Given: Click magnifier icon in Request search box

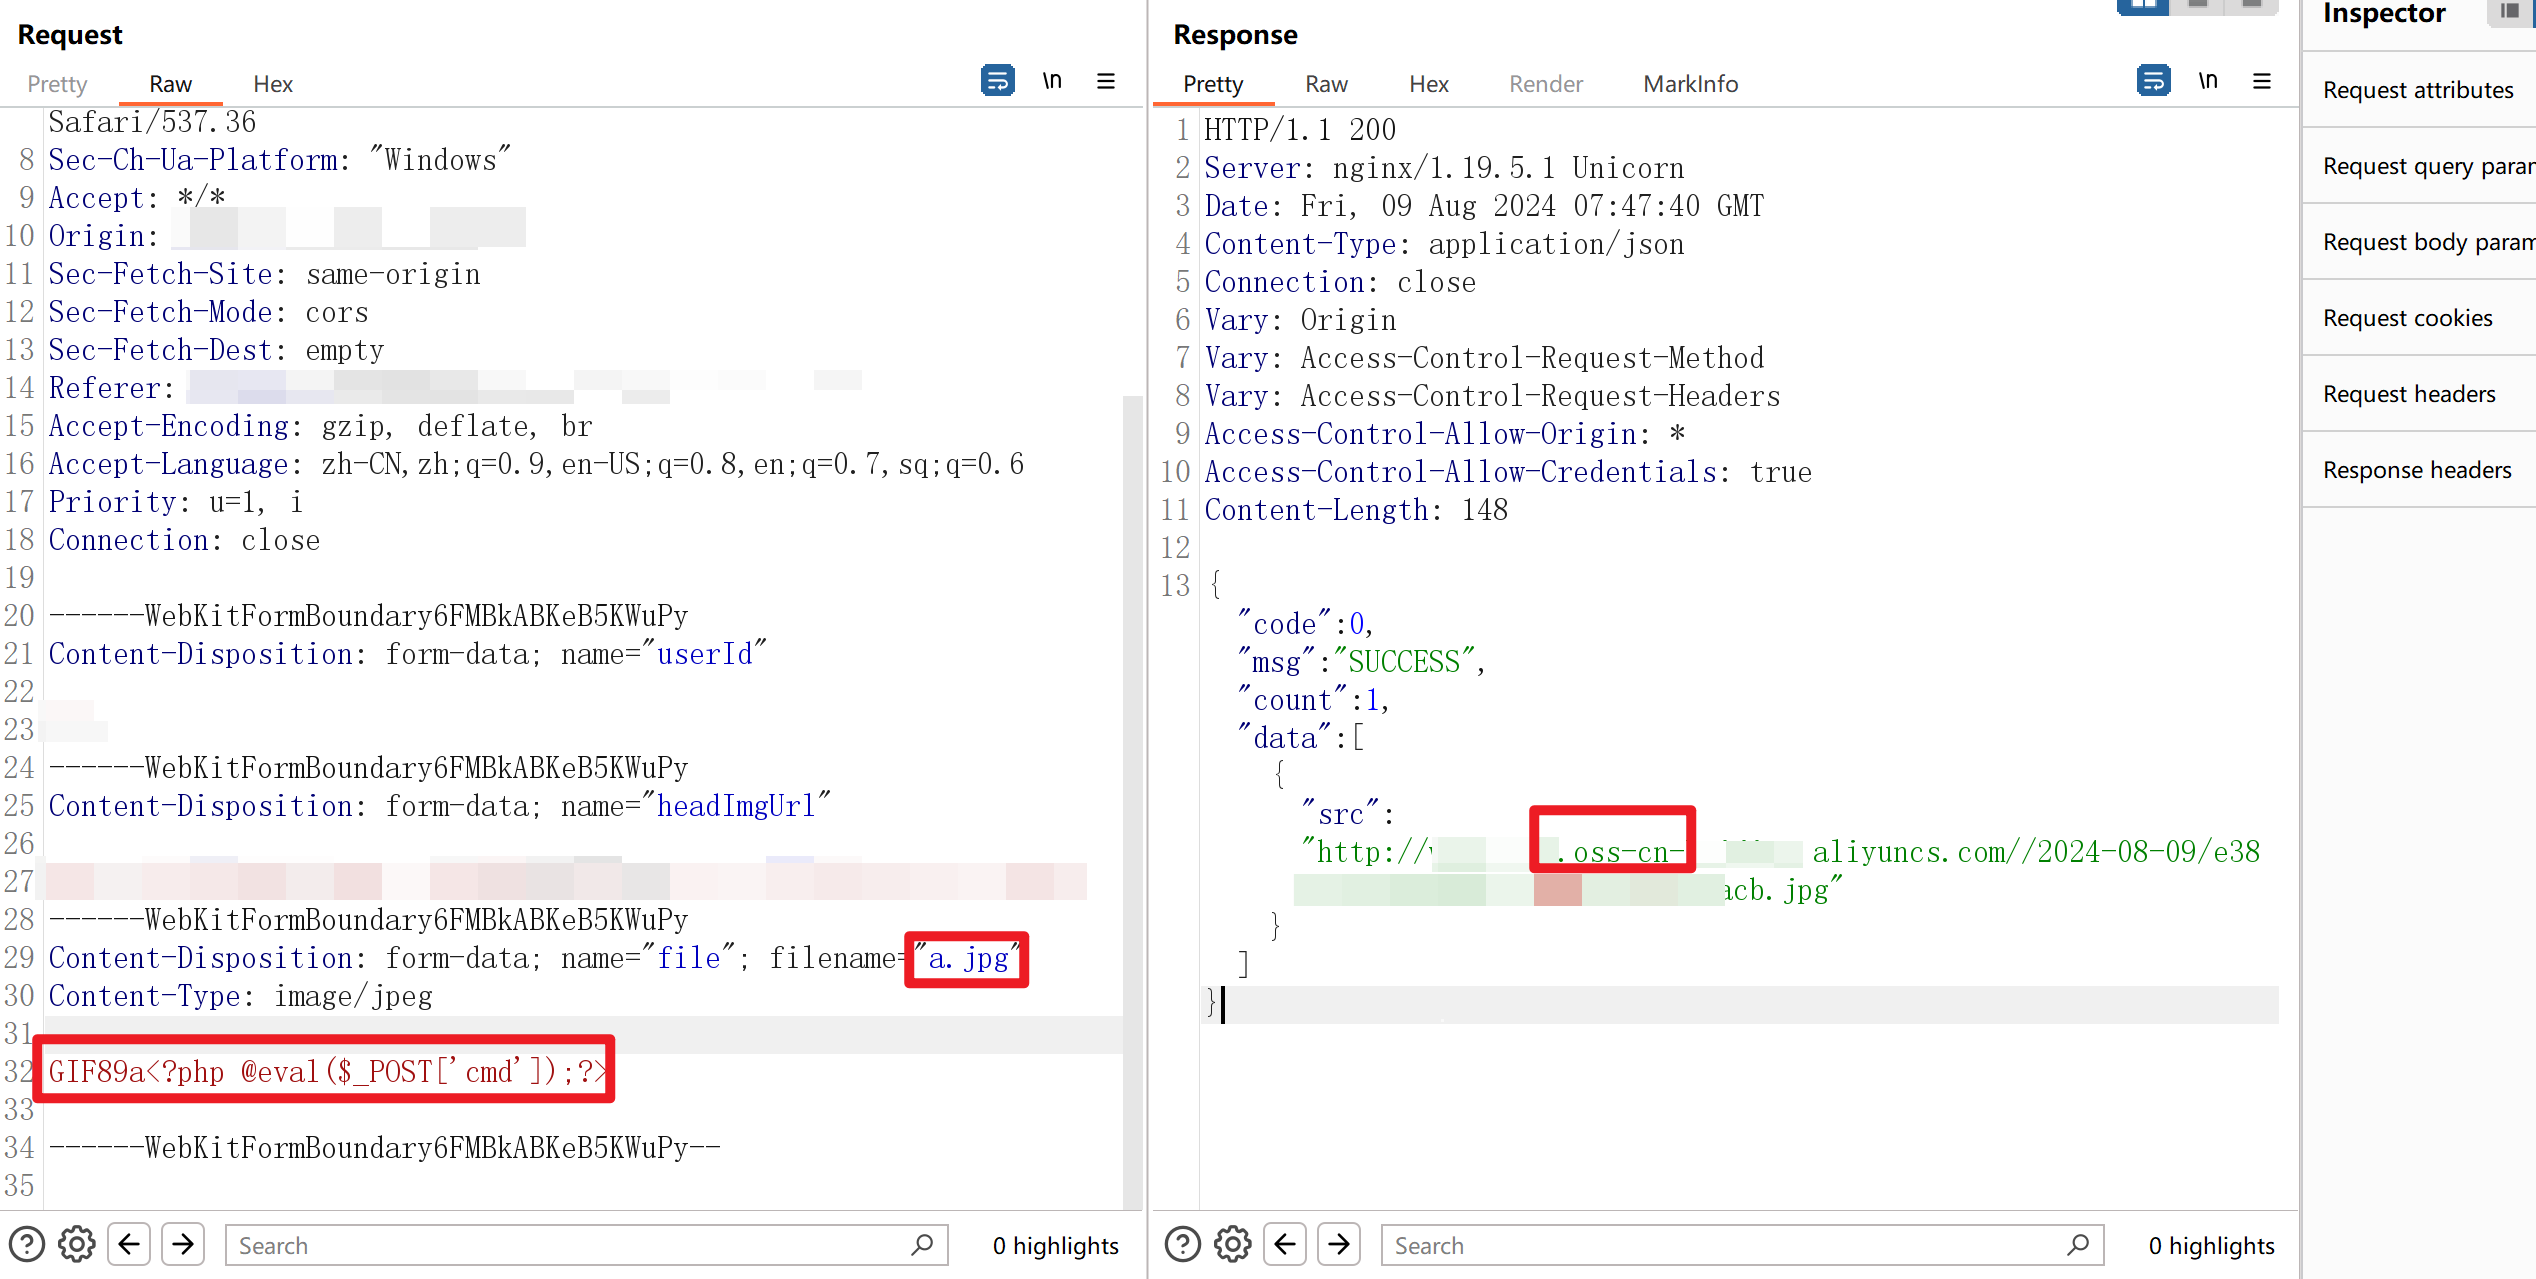Looking at the screenshot, I should click(x=922, y=1245).
